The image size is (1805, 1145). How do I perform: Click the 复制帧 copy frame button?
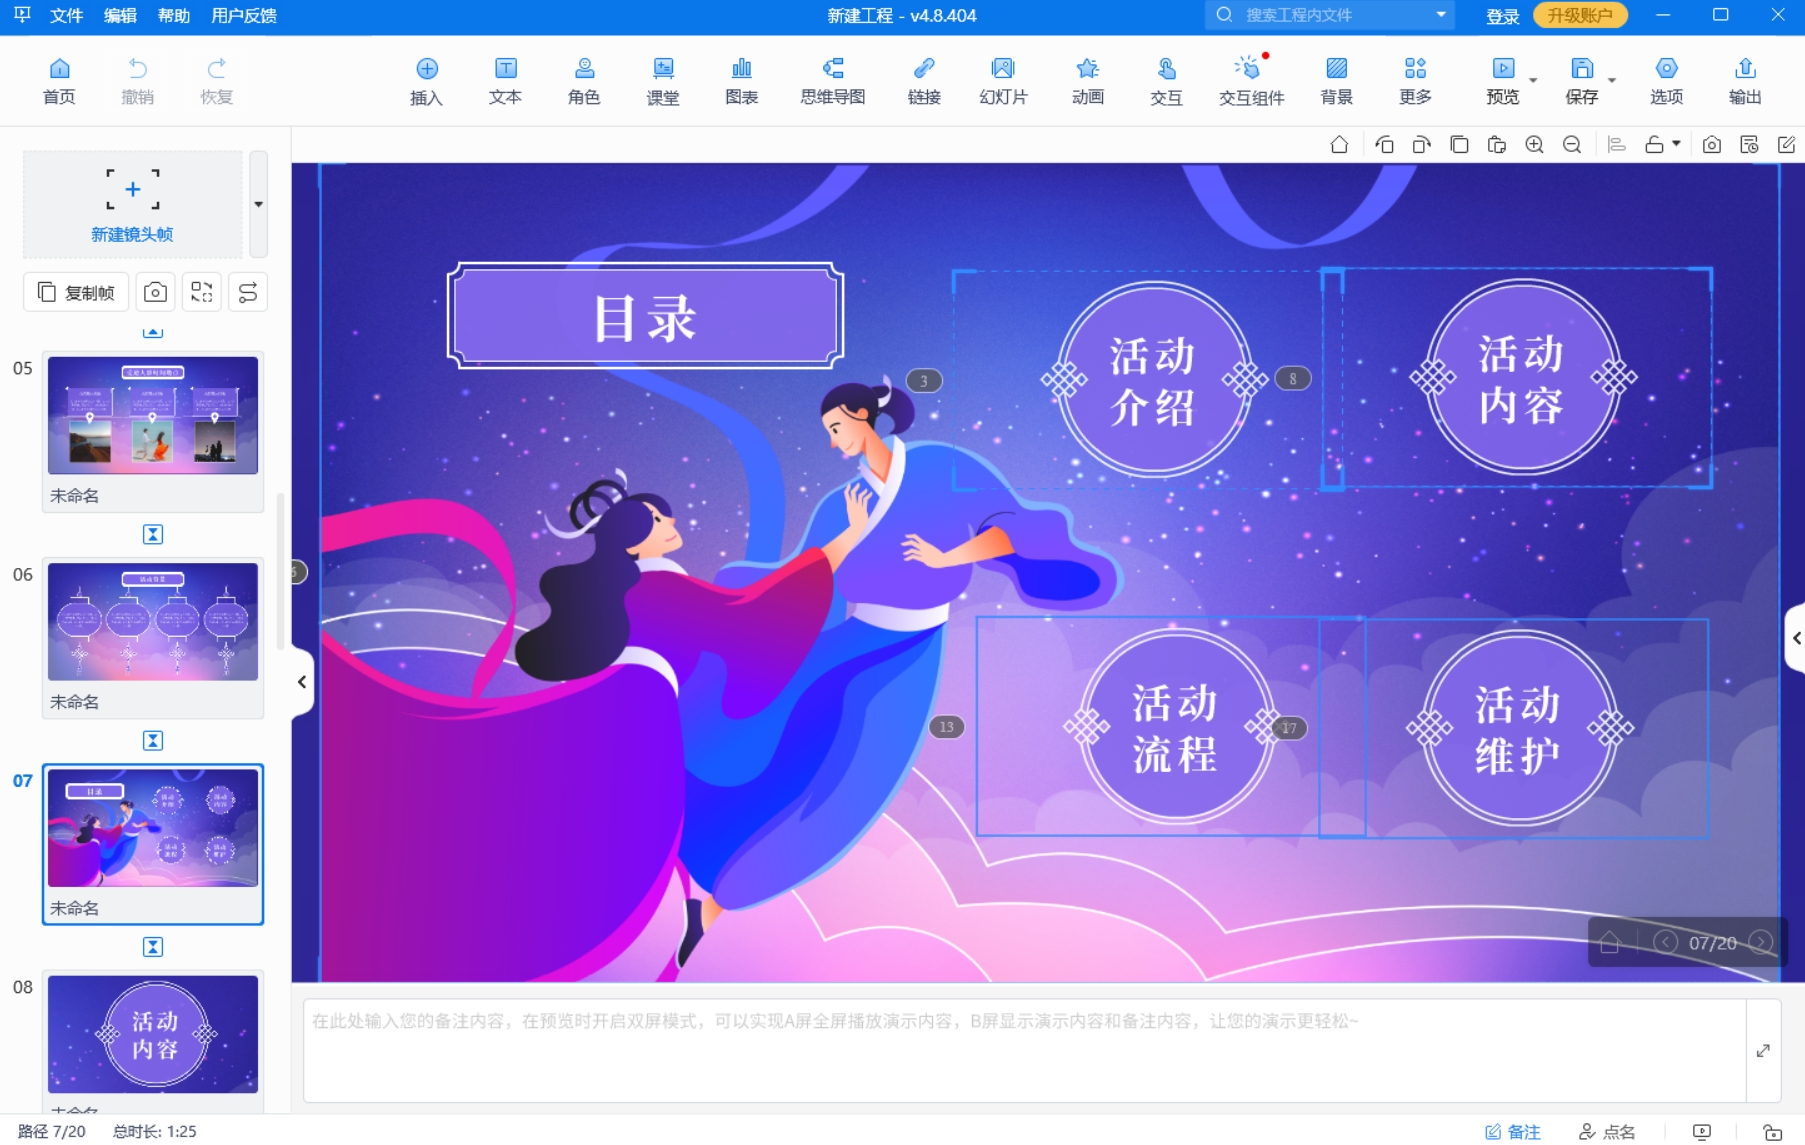click(x=76, y=292)
